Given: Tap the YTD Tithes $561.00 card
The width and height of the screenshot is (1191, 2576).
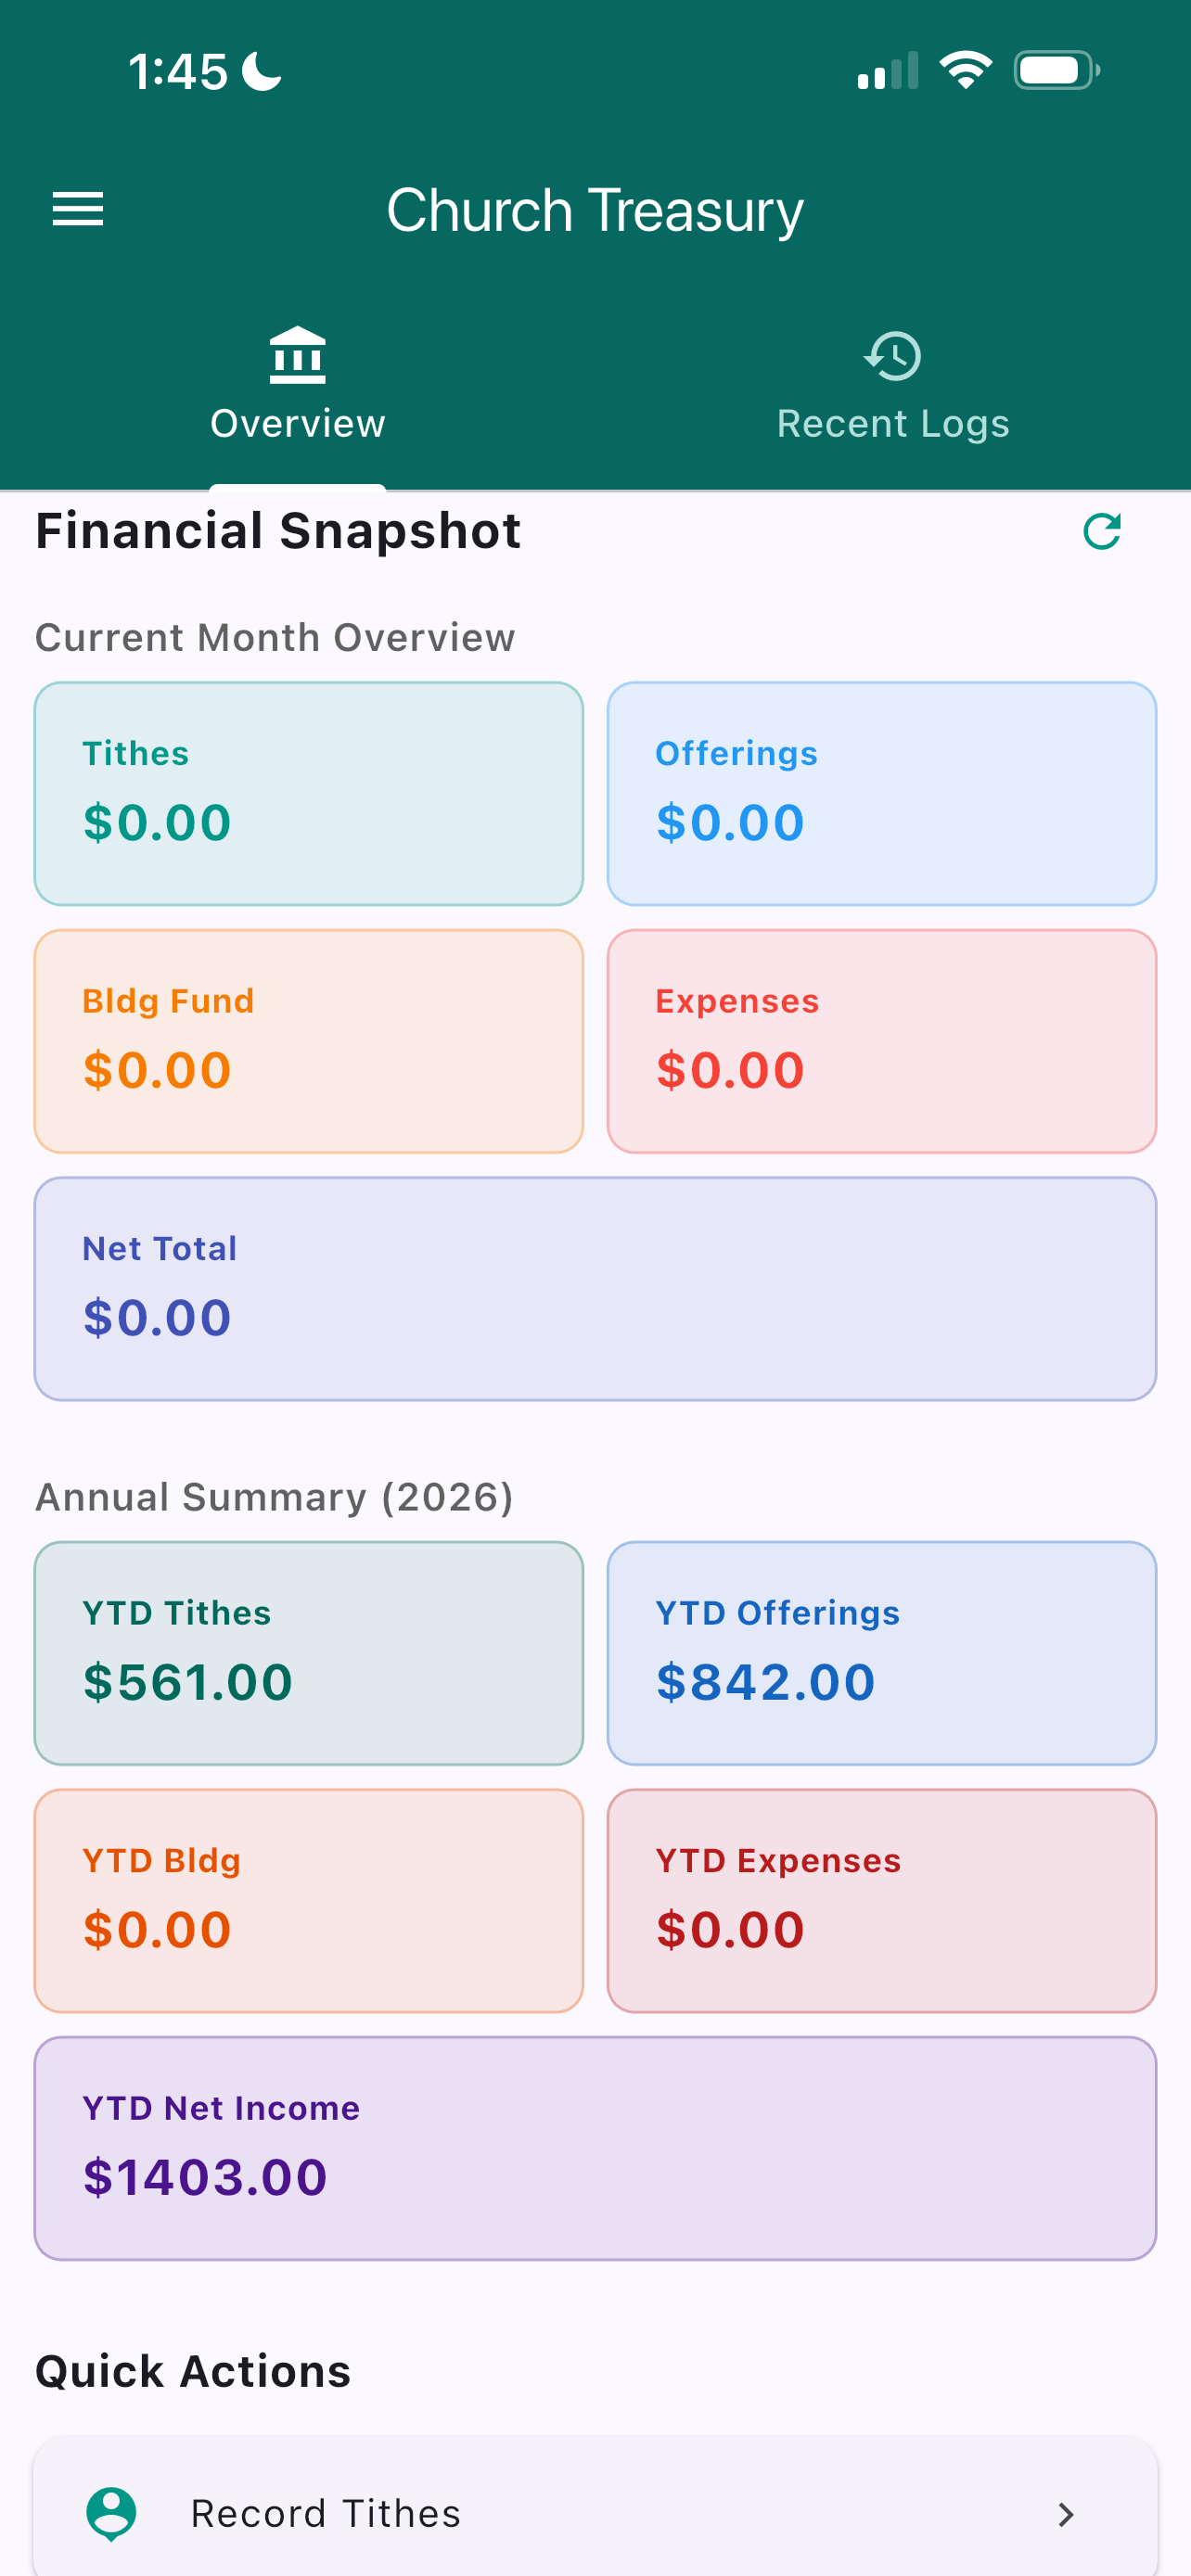Looking at the screenshot, I should pos(309,1652).
